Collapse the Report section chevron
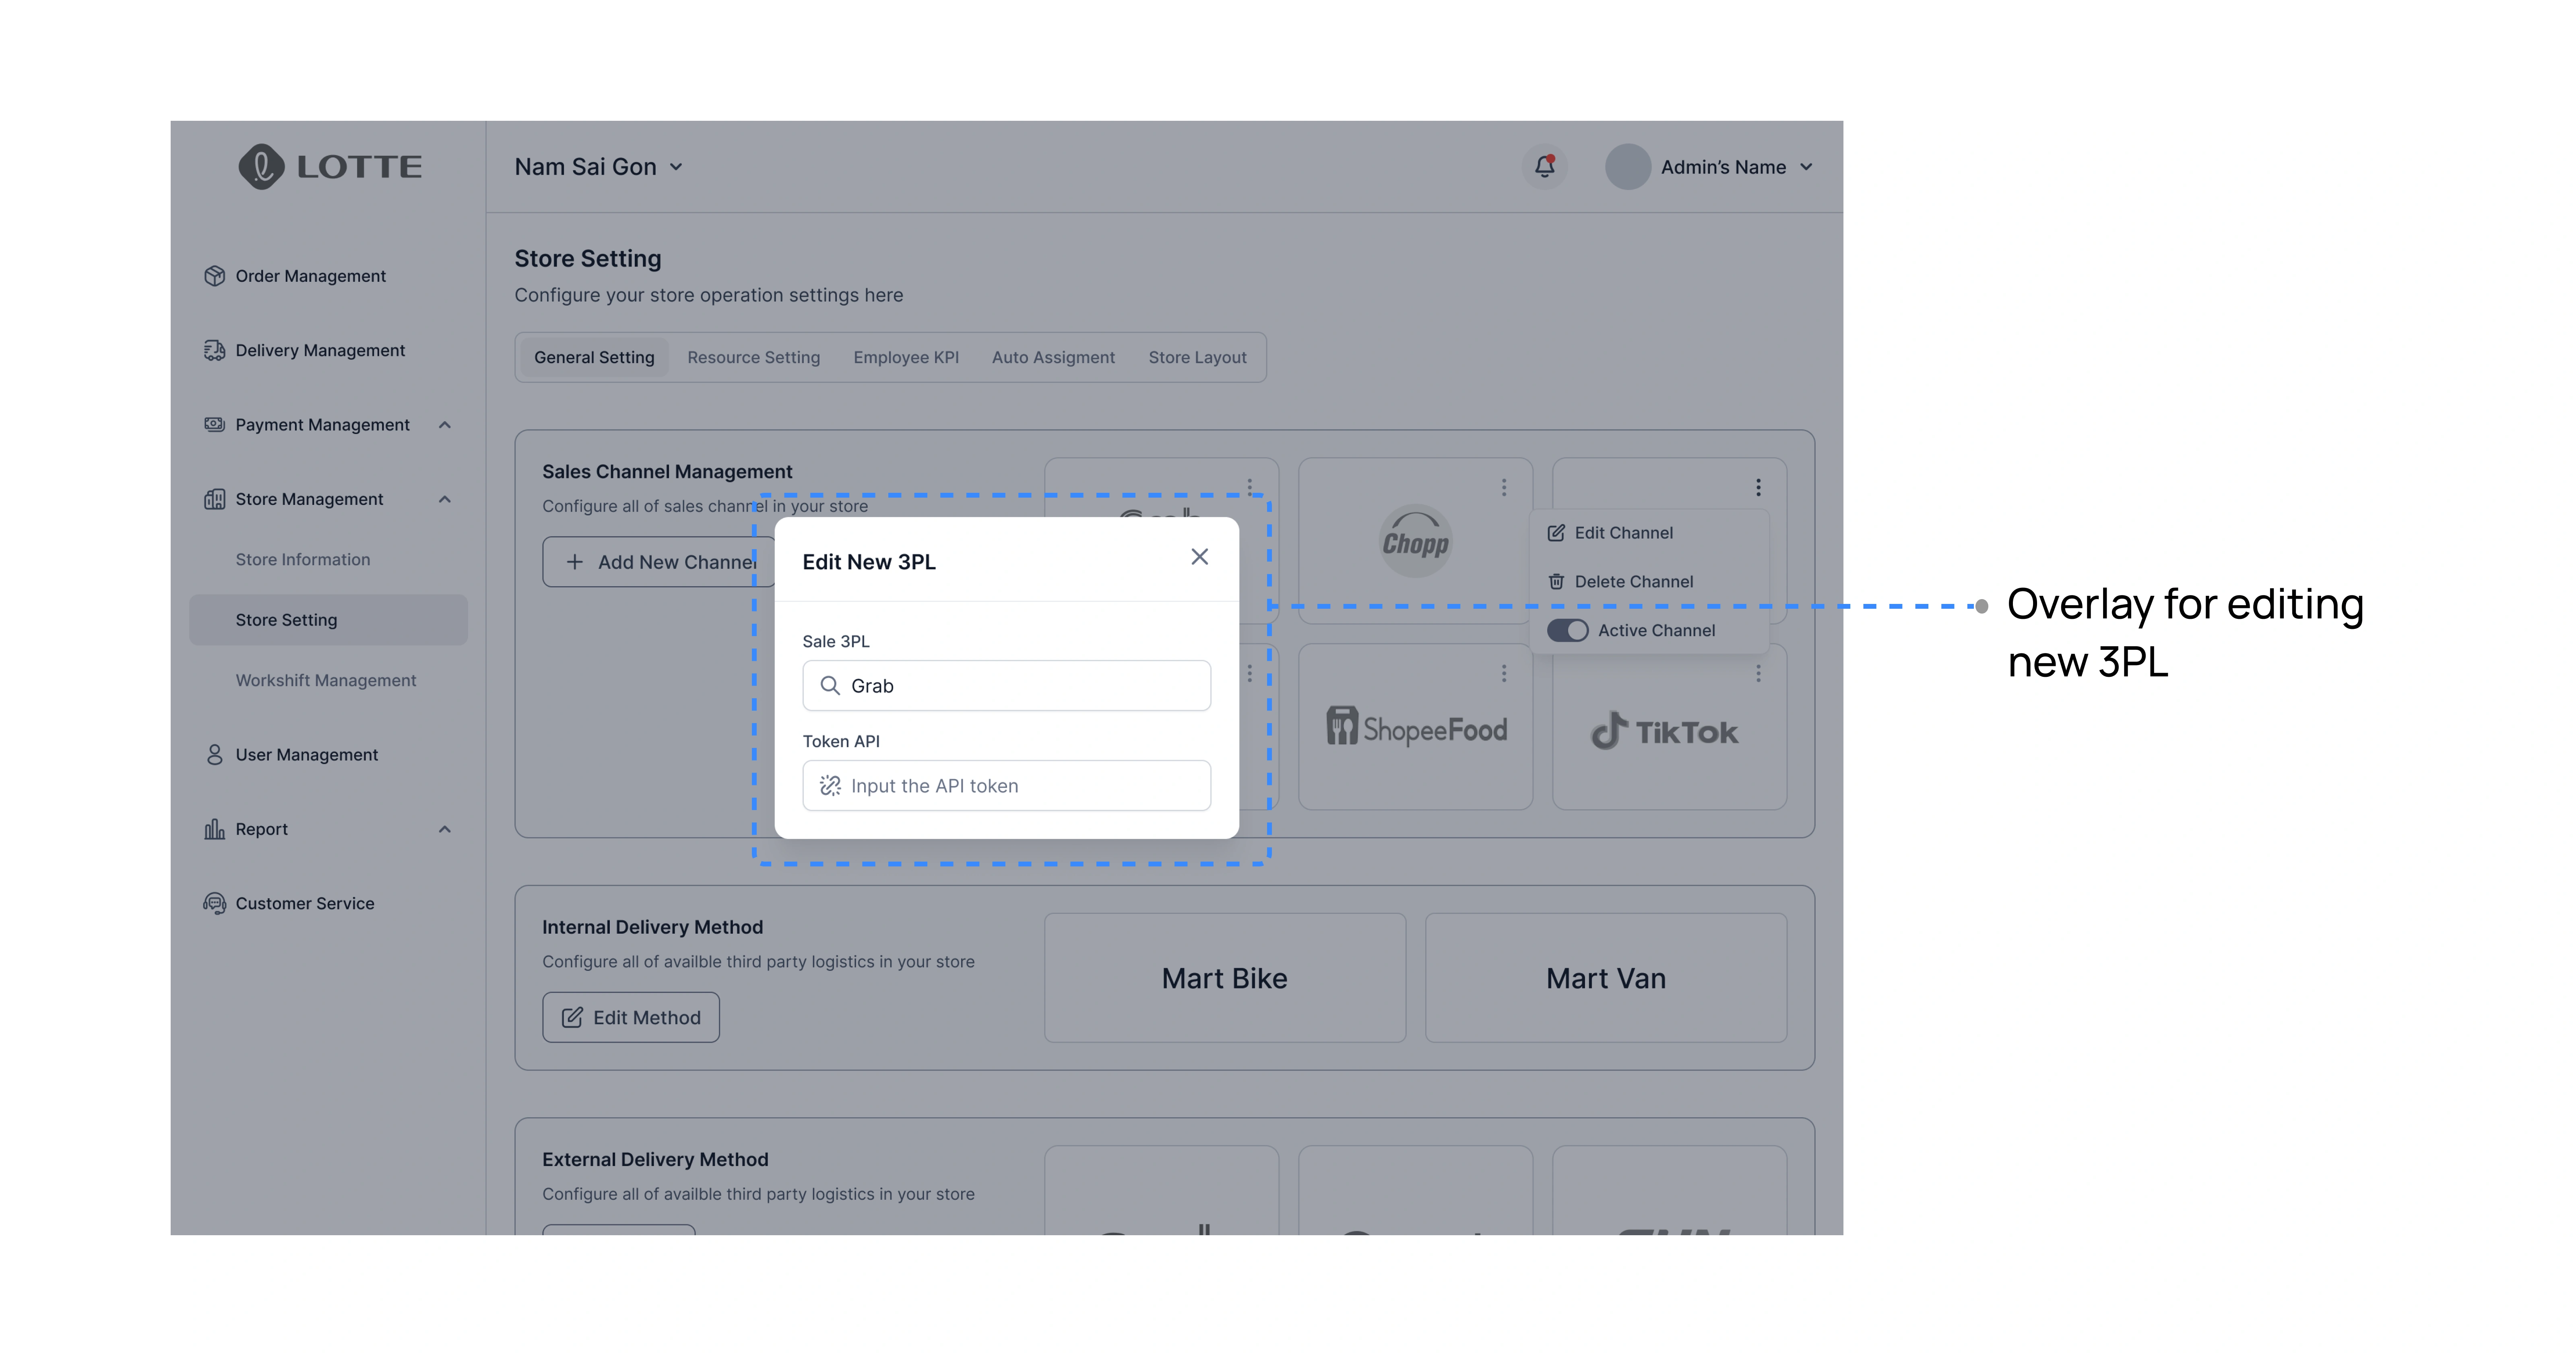The height and width of the screenshot is (1356, 2576). click(x=445, y=829)
